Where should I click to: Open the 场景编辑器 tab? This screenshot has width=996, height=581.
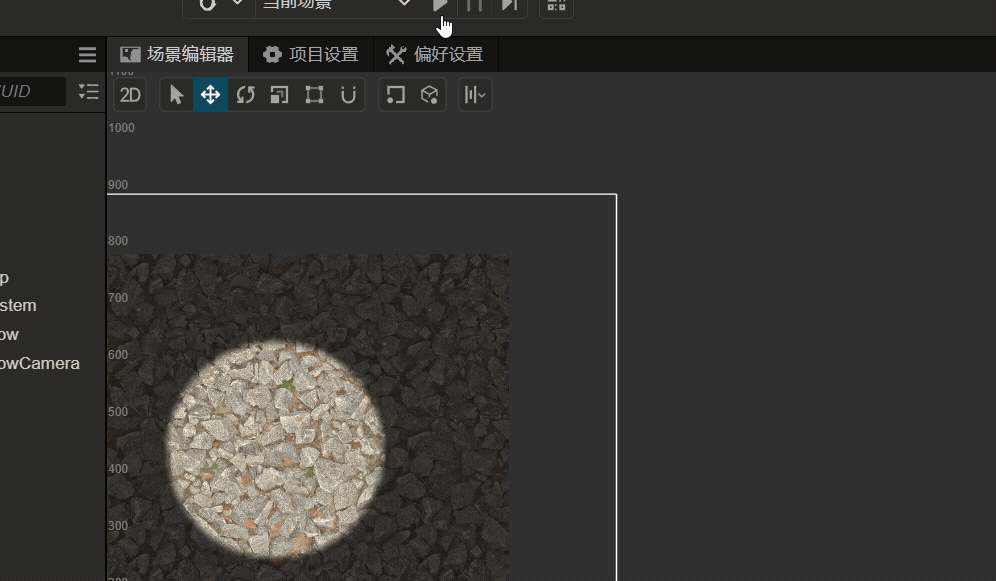click(x=177, y=55)
